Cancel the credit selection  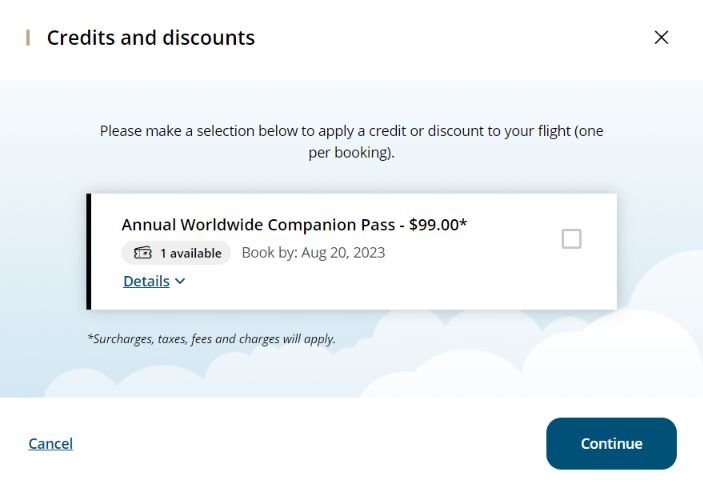click(x=51, y=444)
